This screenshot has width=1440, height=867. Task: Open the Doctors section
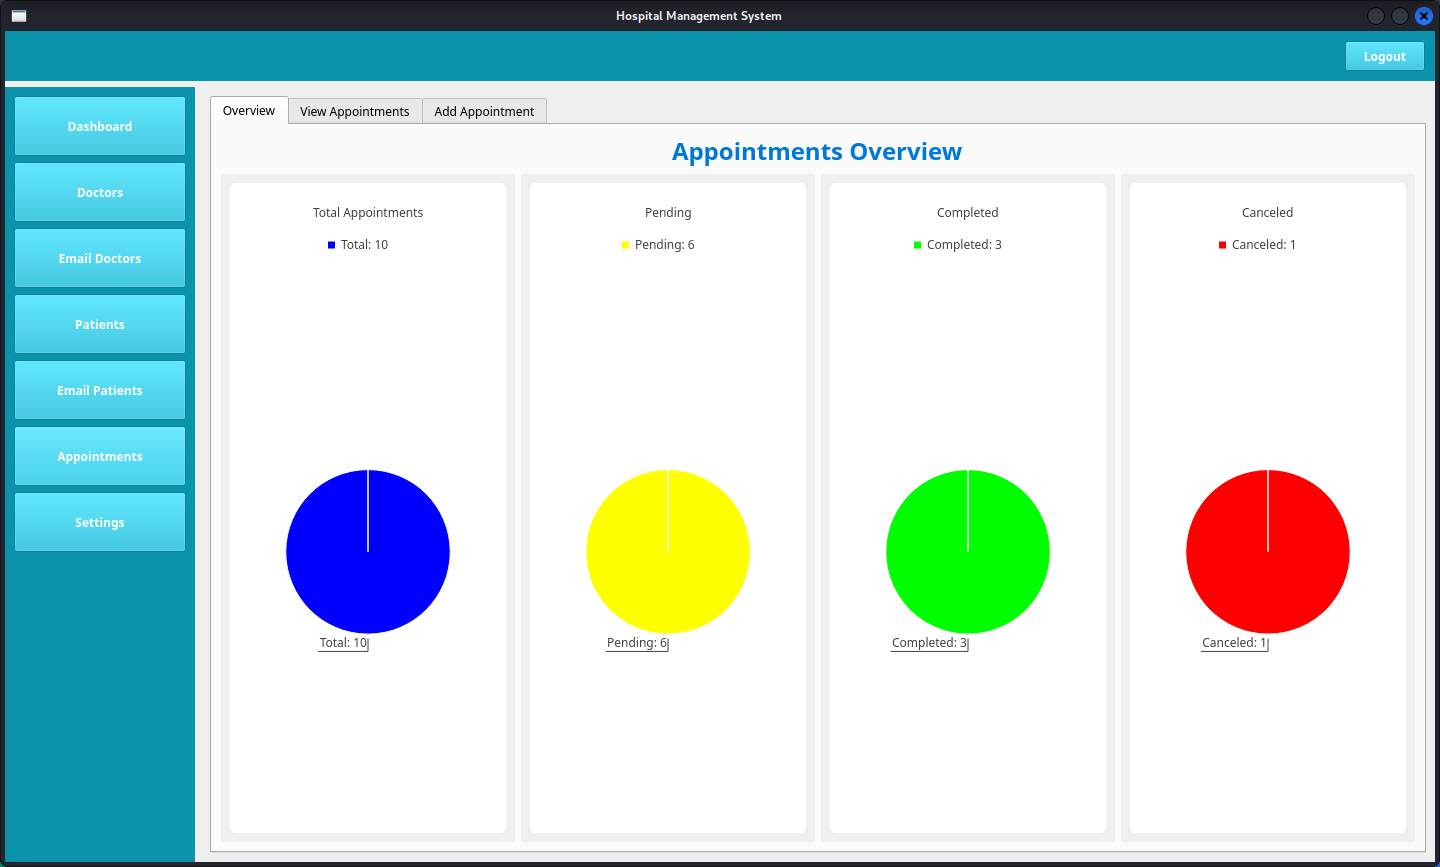(x=99, y=192)
